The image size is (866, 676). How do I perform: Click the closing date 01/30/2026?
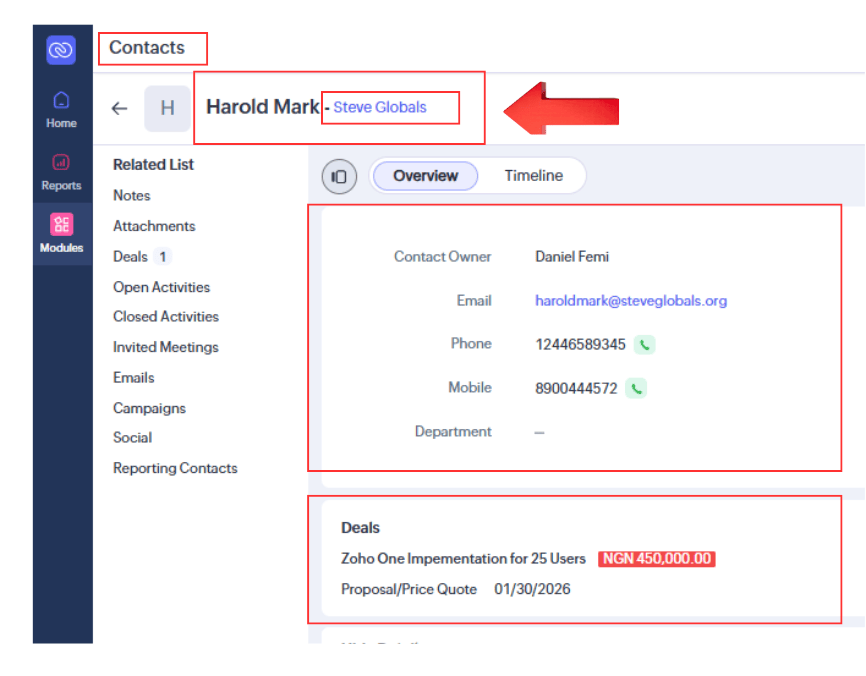(532, 590)
